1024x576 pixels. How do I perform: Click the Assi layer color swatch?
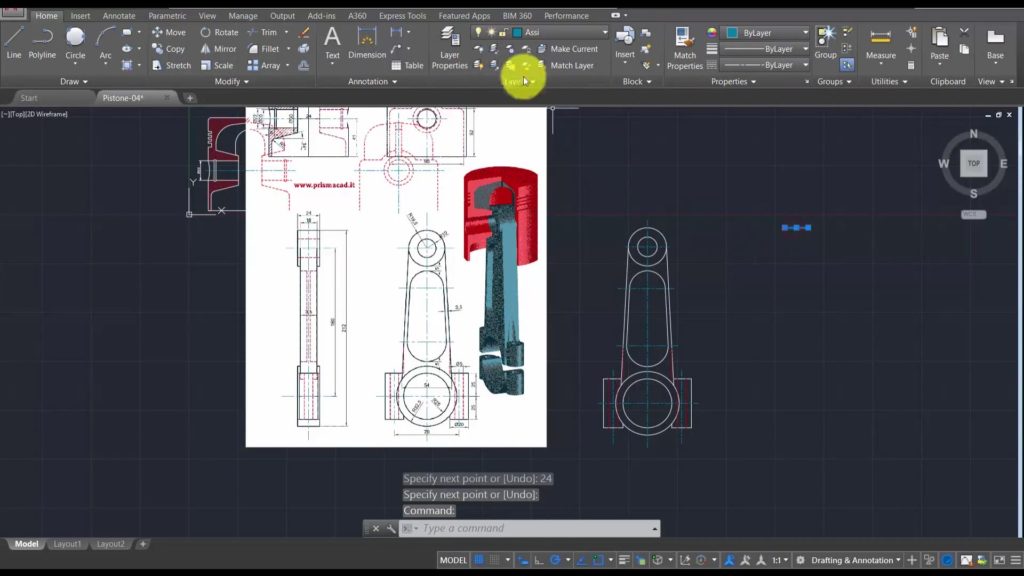(517, 32)
